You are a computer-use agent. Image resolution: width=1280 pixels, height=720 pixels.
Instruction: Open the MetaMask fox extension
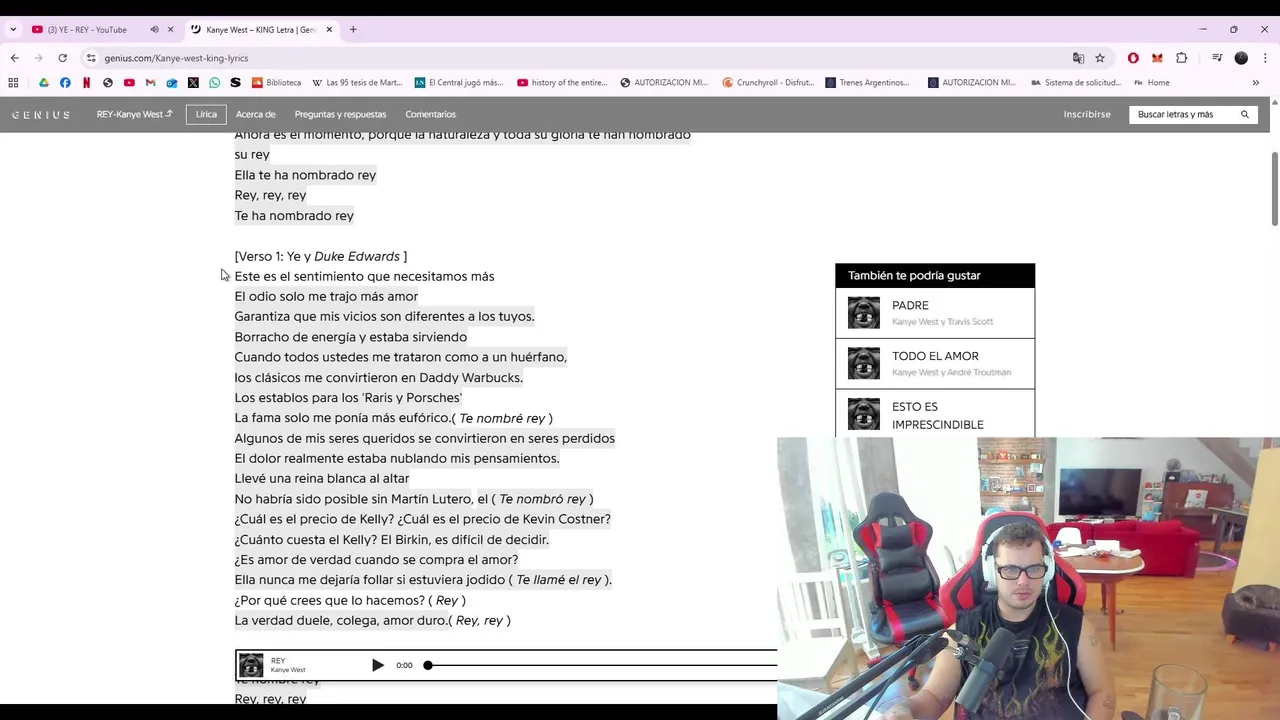click(1157, 58)
